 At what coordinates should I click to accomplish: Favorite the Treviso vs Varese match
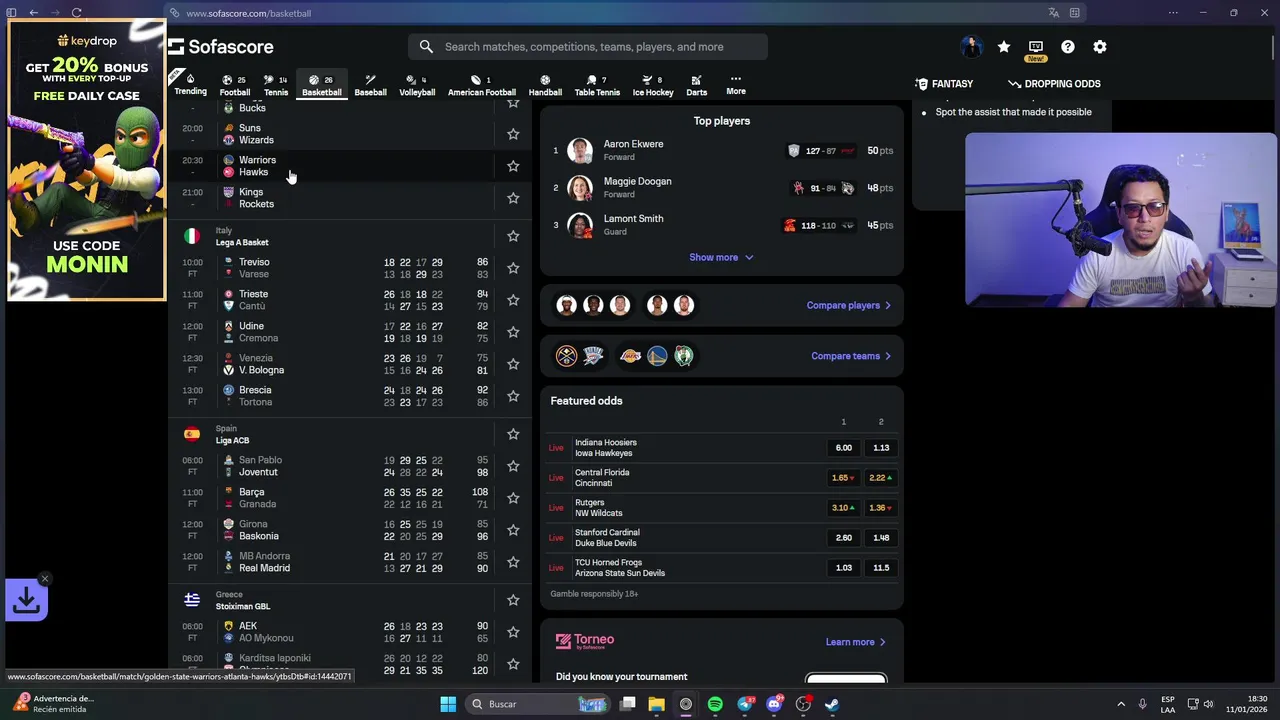tap(513, 268)
